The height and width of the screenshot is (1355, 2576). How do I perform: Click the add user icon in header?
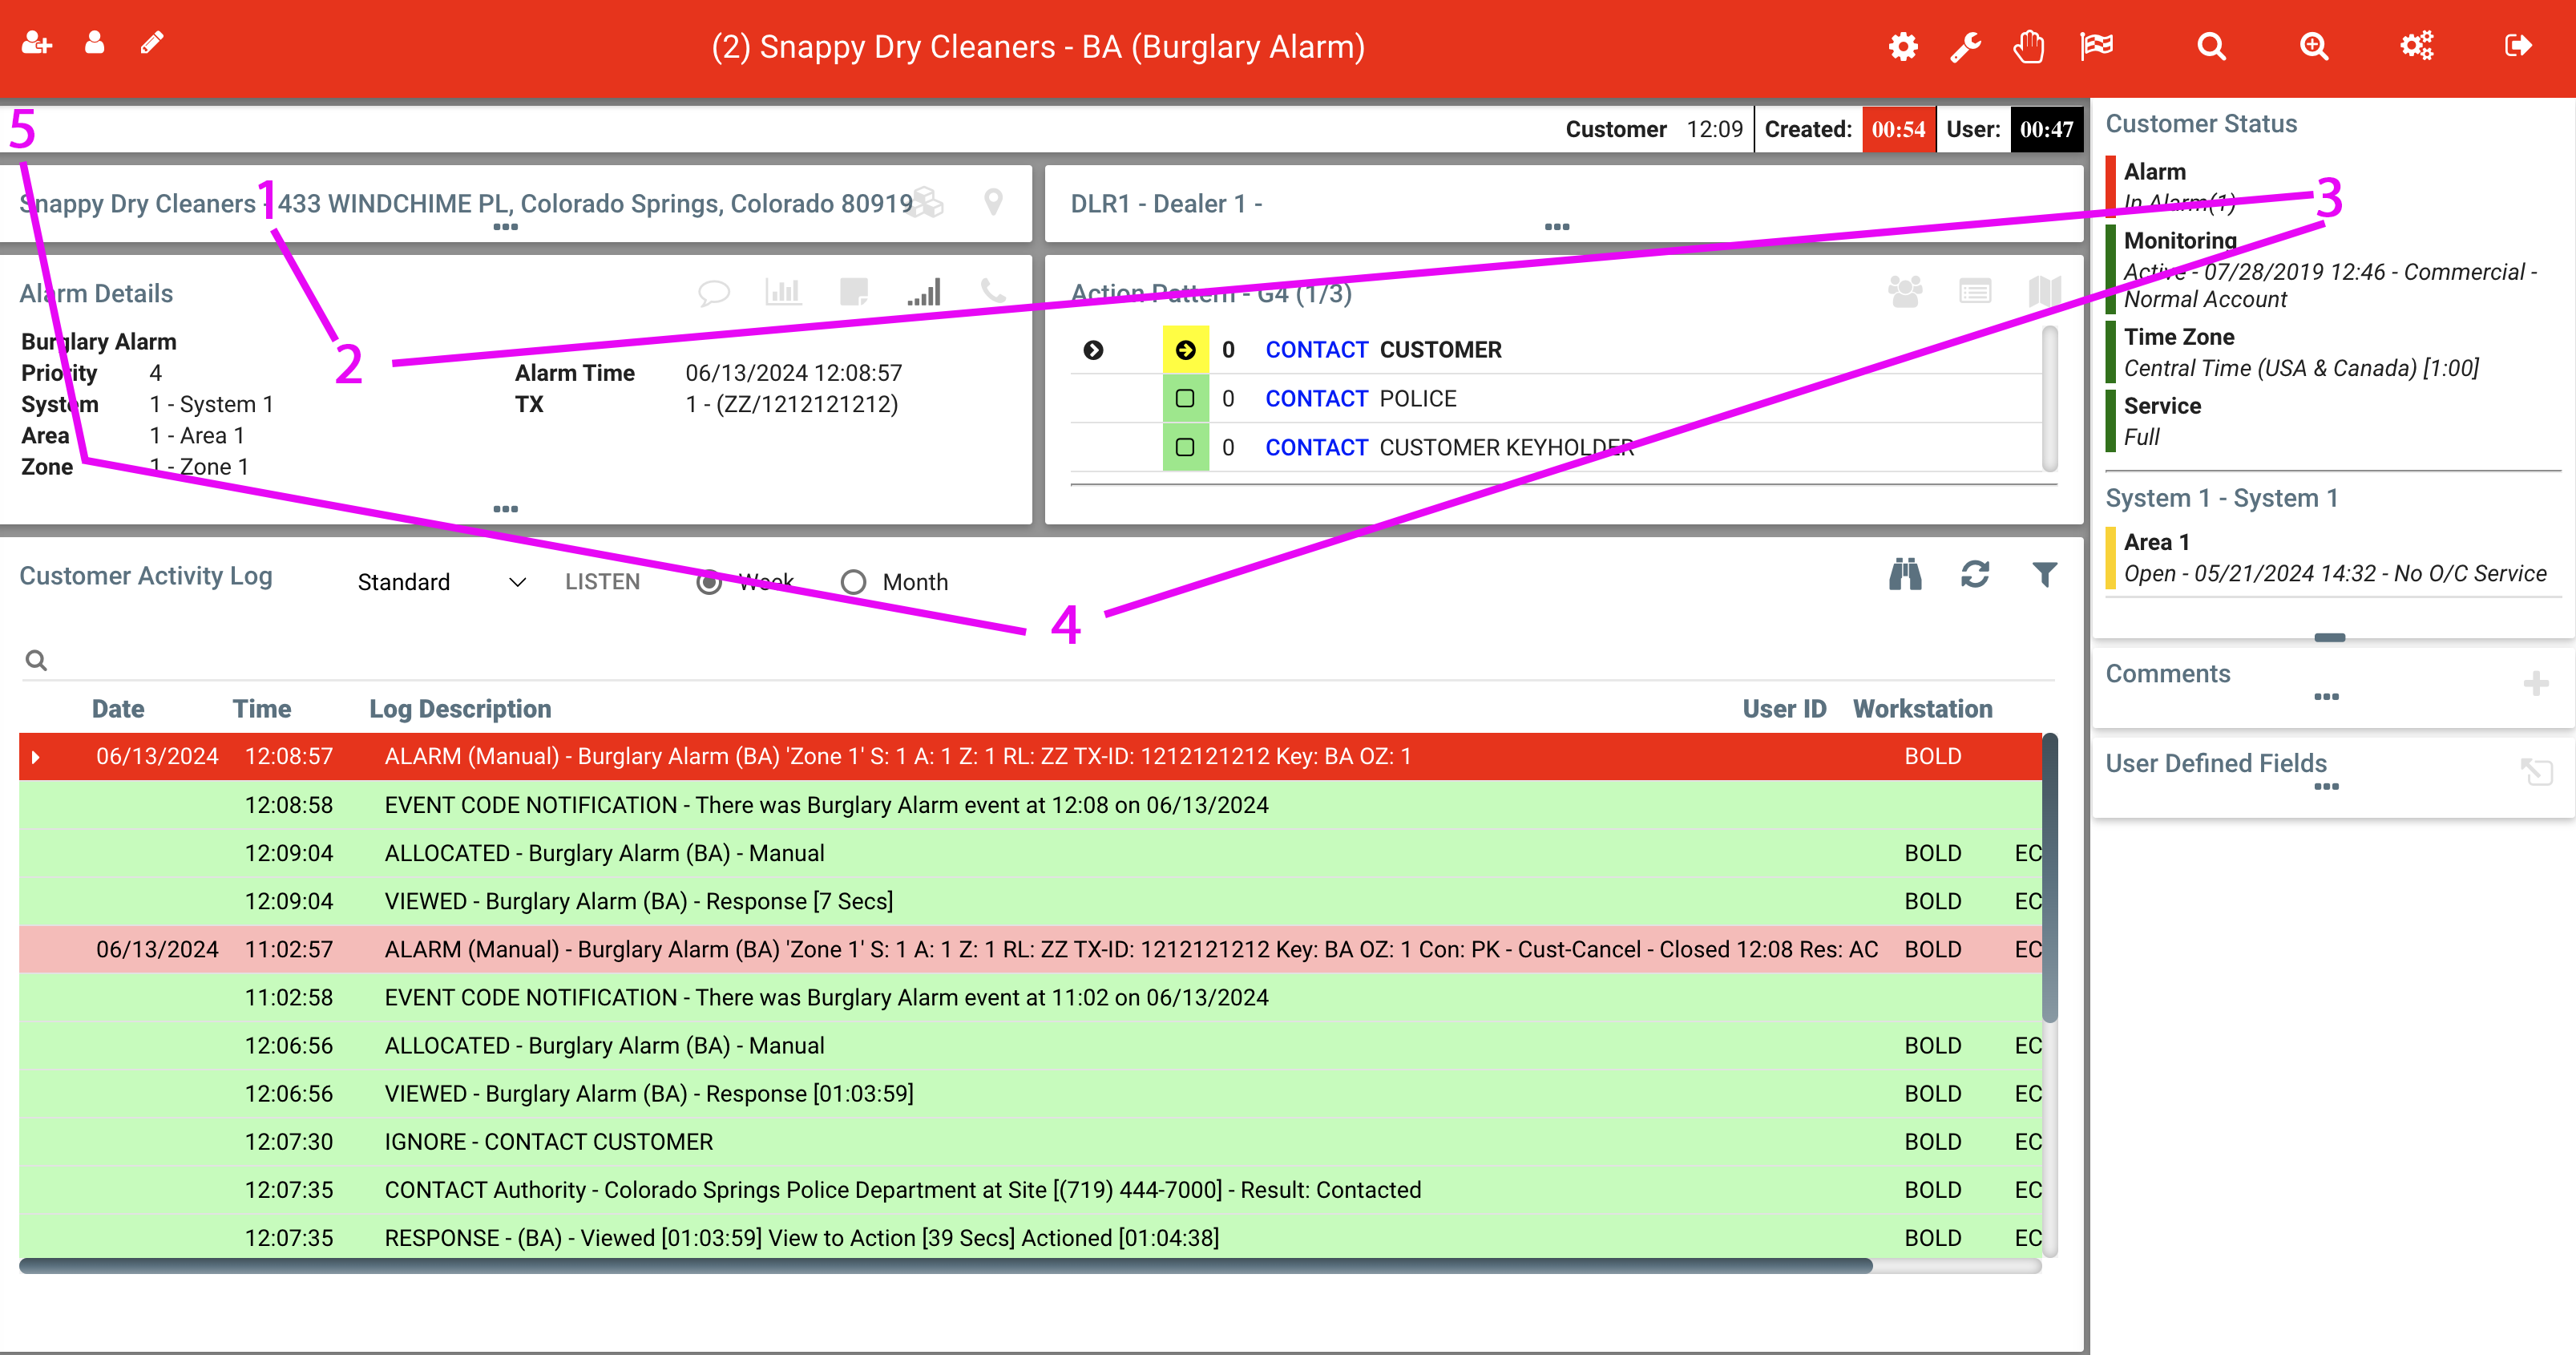tap(37, 44)
